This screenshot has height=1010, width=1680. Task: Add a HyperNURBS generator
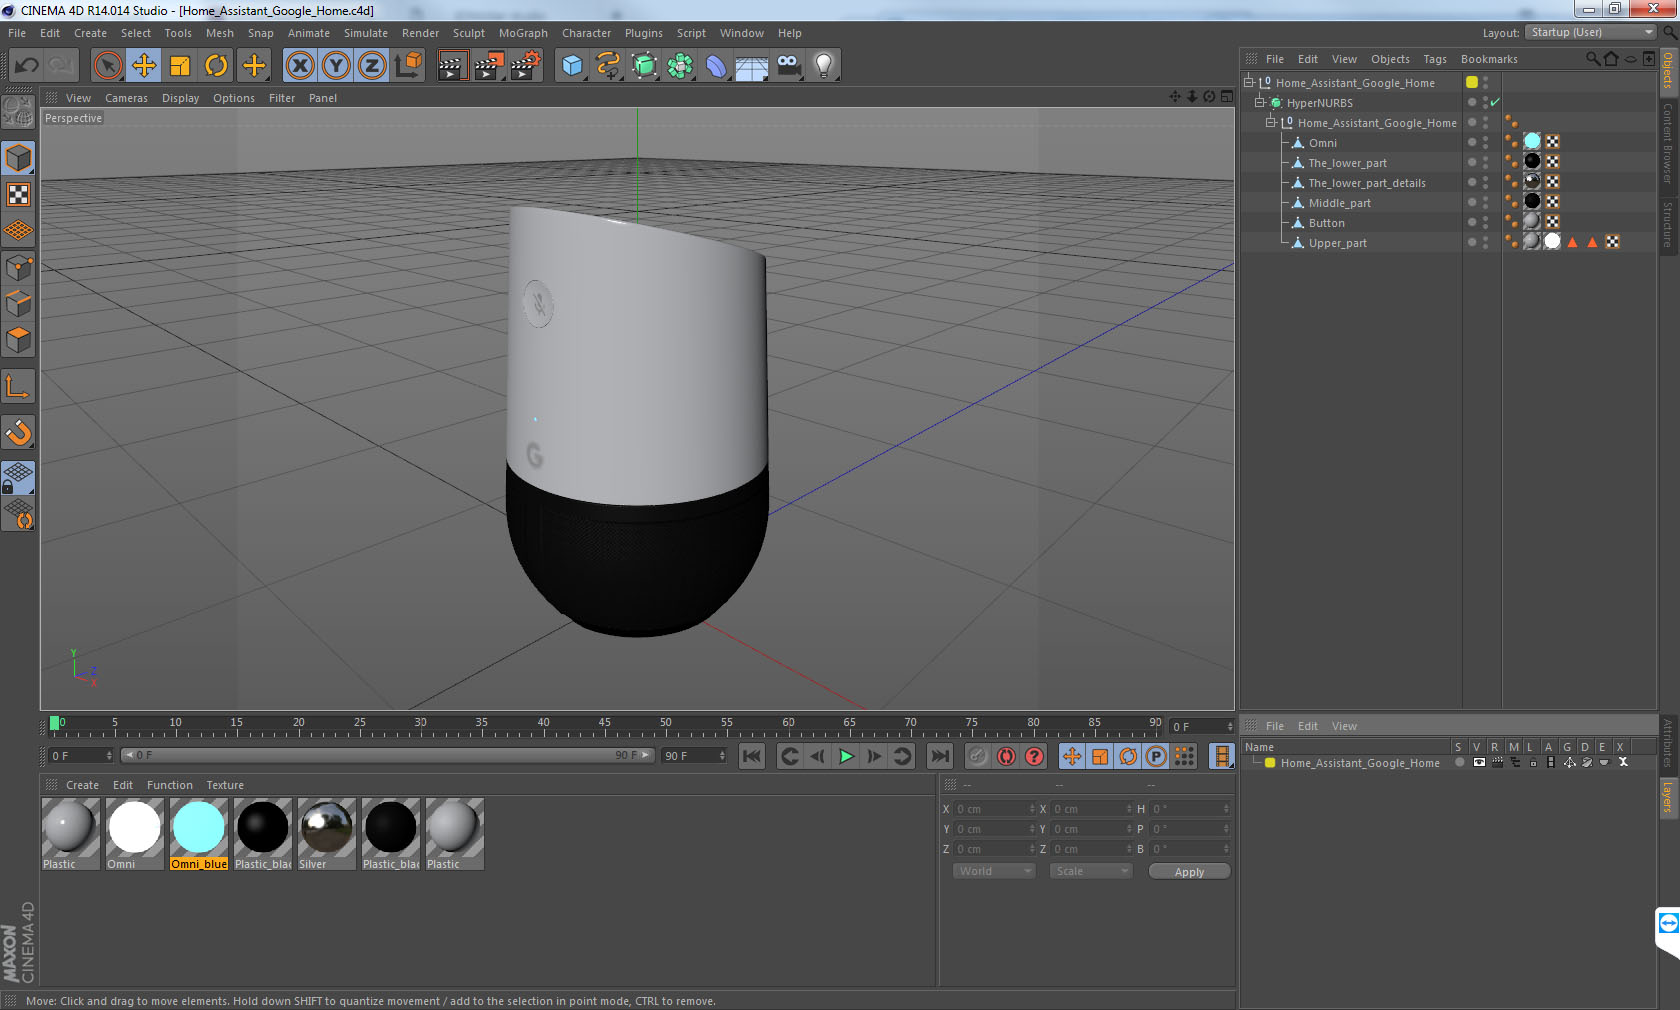coord(644,66)
